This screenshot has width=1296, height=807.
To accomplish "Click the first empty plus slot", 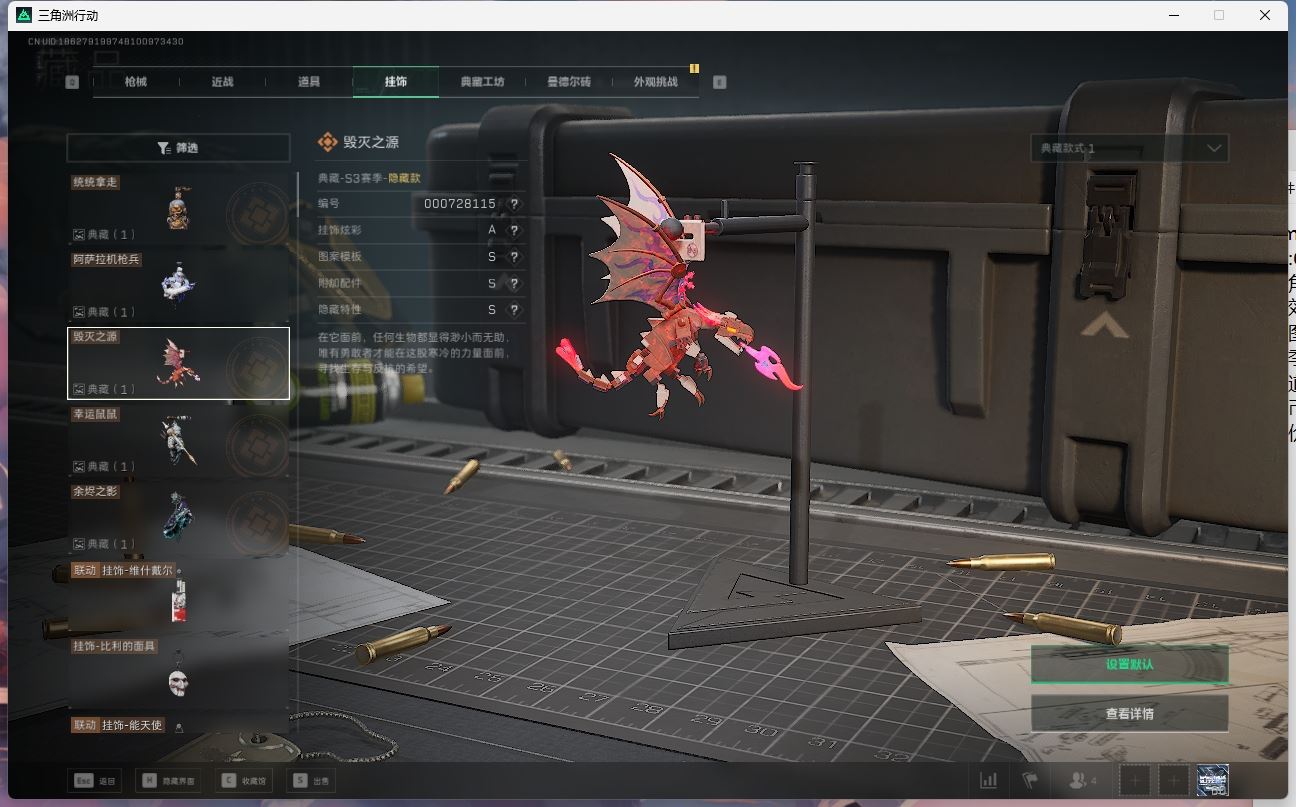I will point(1134,780).
